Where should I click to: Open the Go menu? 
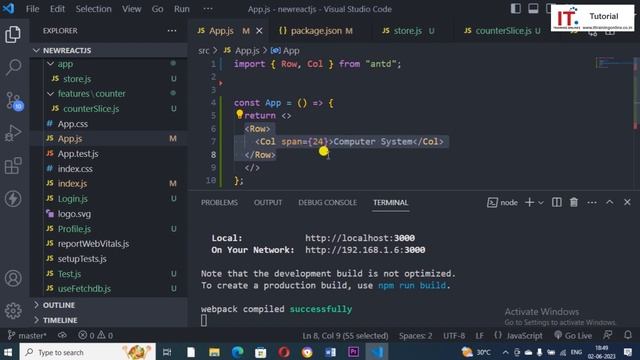(158, 9)
